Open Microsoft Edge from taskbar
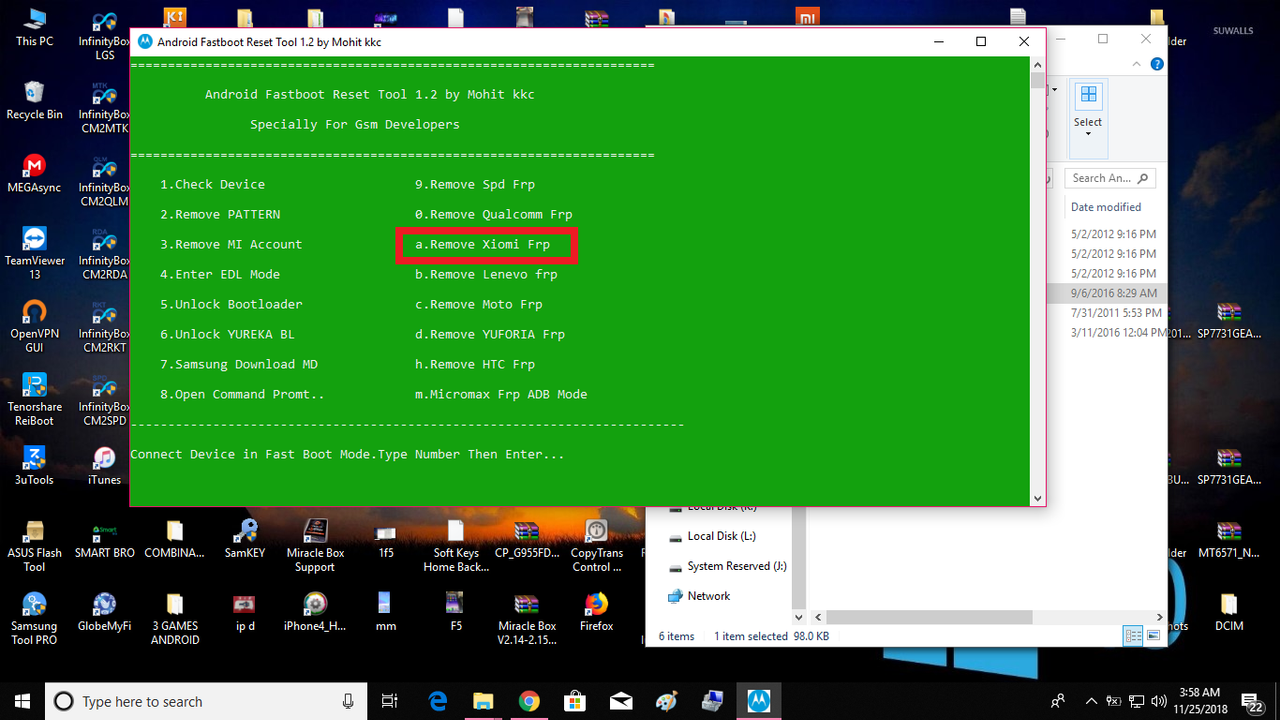The width and height of the screenshot is (1280, 720). click(x=438, y=701)
